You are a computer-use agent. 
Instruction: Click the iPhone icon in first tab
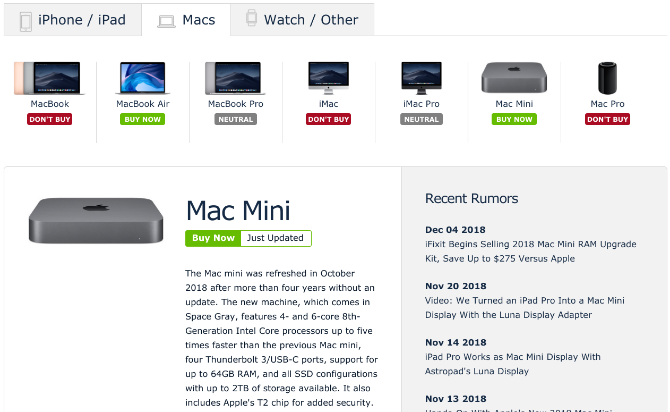[x=25, y=20]
